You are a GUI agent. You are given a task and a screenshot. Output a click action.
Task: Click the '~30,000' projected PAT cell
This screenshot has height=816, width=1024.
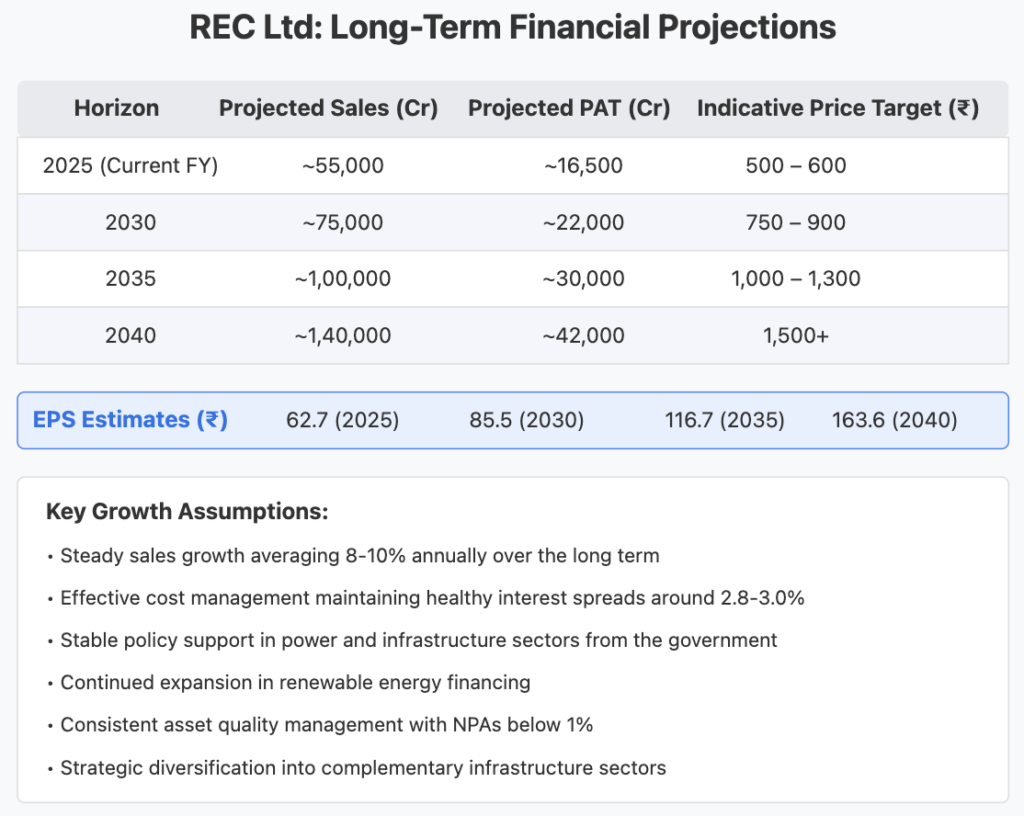[x=583, y=279]
